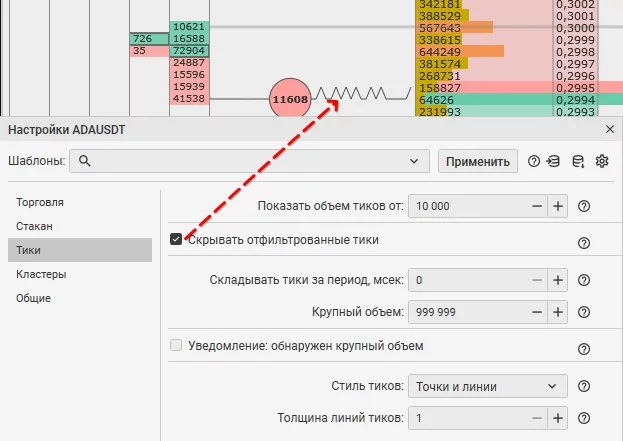The height and width of the screenshot is (441, 623).
Task: Decrease the tick summing period
Action: coord(537,280)
